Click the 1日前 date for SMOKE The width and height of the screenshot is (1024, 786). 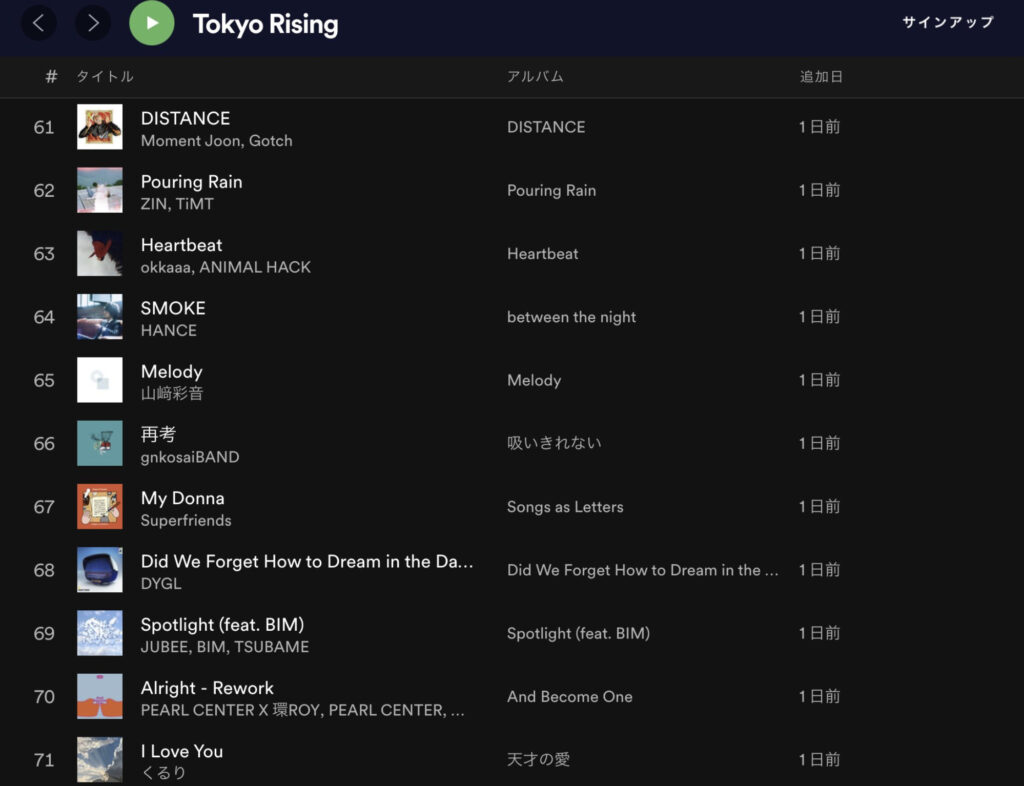point(820,317)
